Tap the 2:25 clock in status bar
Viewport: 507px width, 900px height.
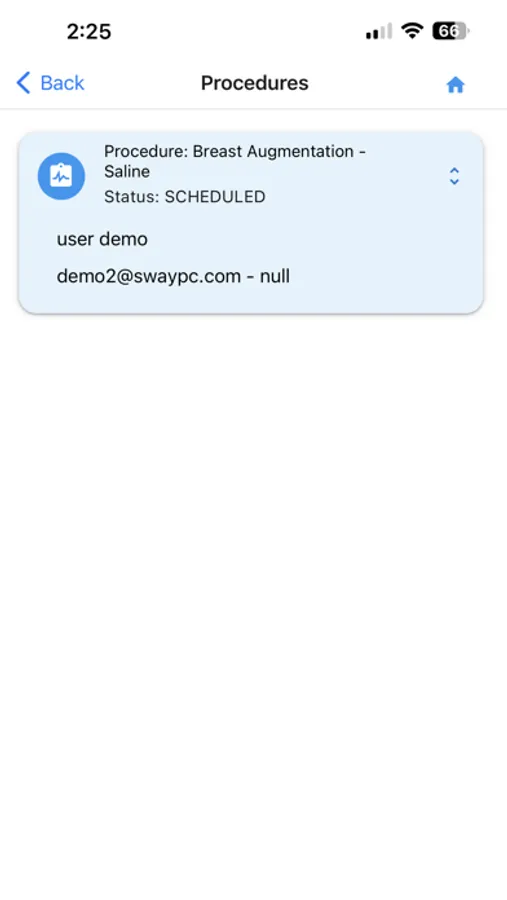click(x=89, y=32)
